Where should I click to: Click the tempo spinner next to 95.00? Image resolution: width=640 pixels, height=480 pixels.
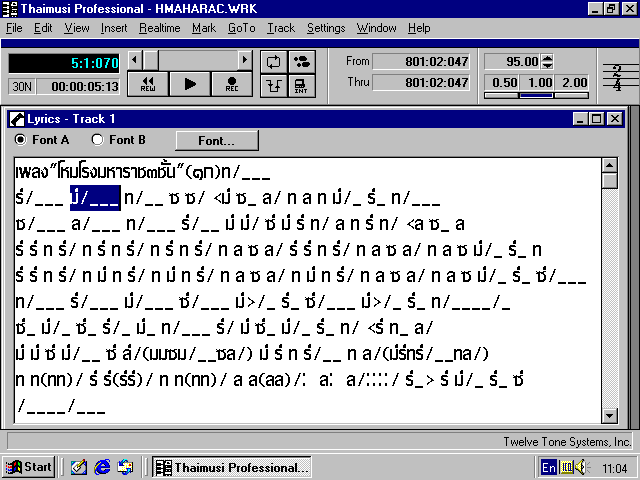pyautogui.click(x=547, y=62)
